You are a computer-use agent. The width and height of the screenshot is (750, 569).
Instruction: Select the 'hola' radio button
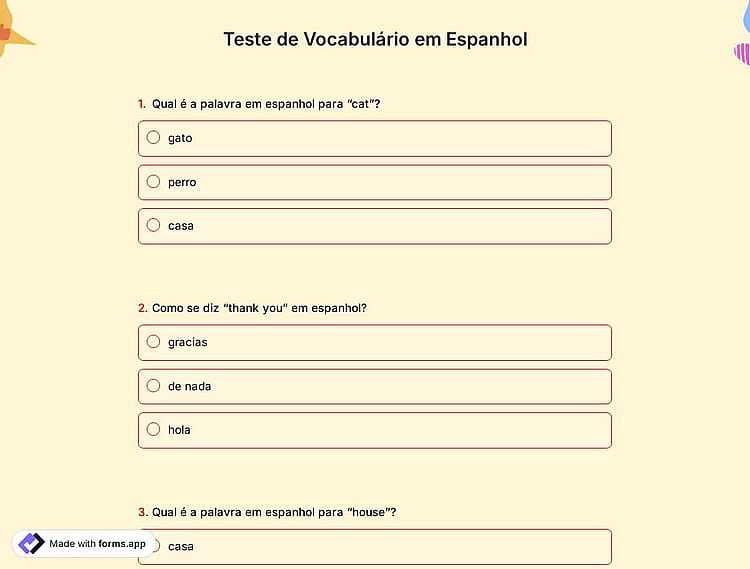(153, 429)
